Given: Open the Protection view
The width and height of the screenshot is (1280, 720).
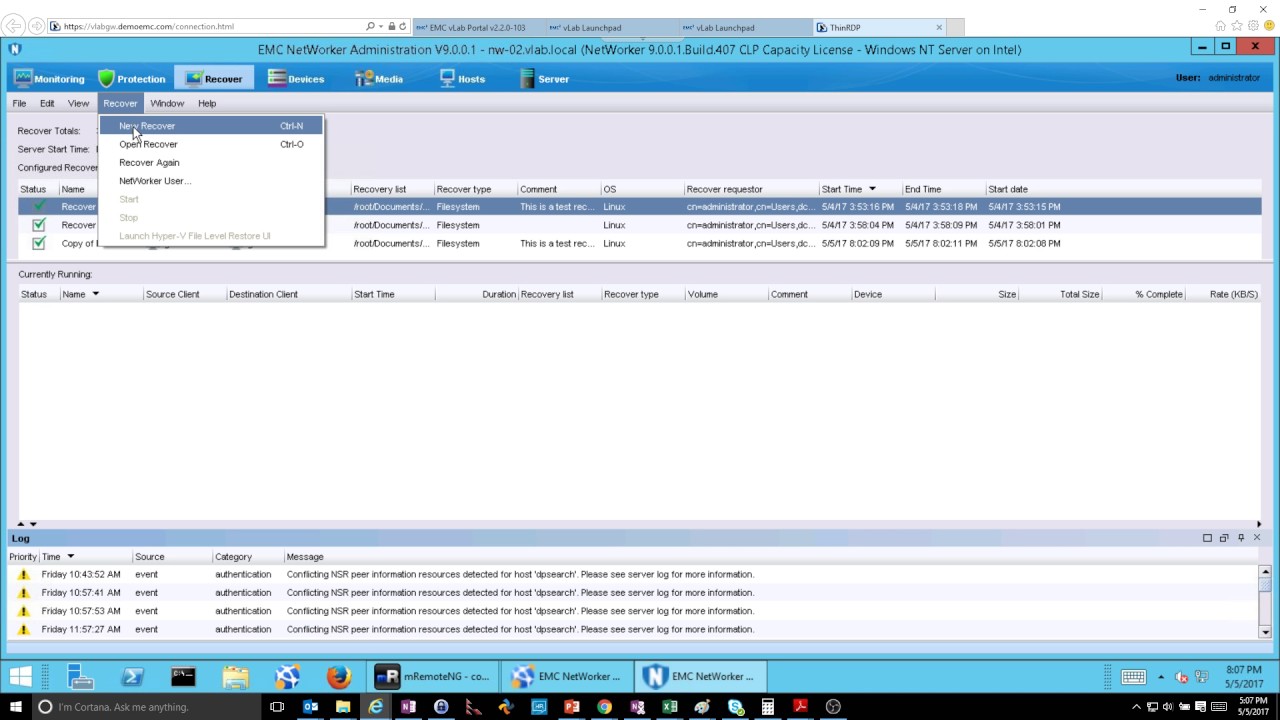Looking at the screenshot, I should 131,79.
